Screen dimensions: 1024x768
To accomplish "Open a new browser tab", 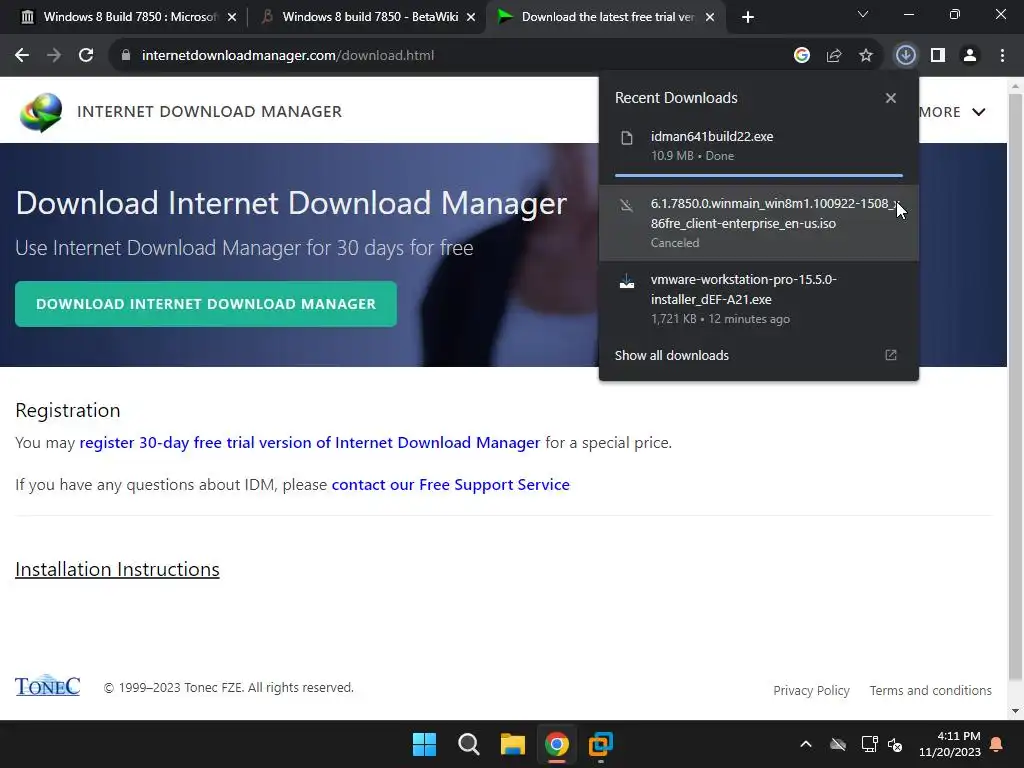I will [x=748, y=18].
